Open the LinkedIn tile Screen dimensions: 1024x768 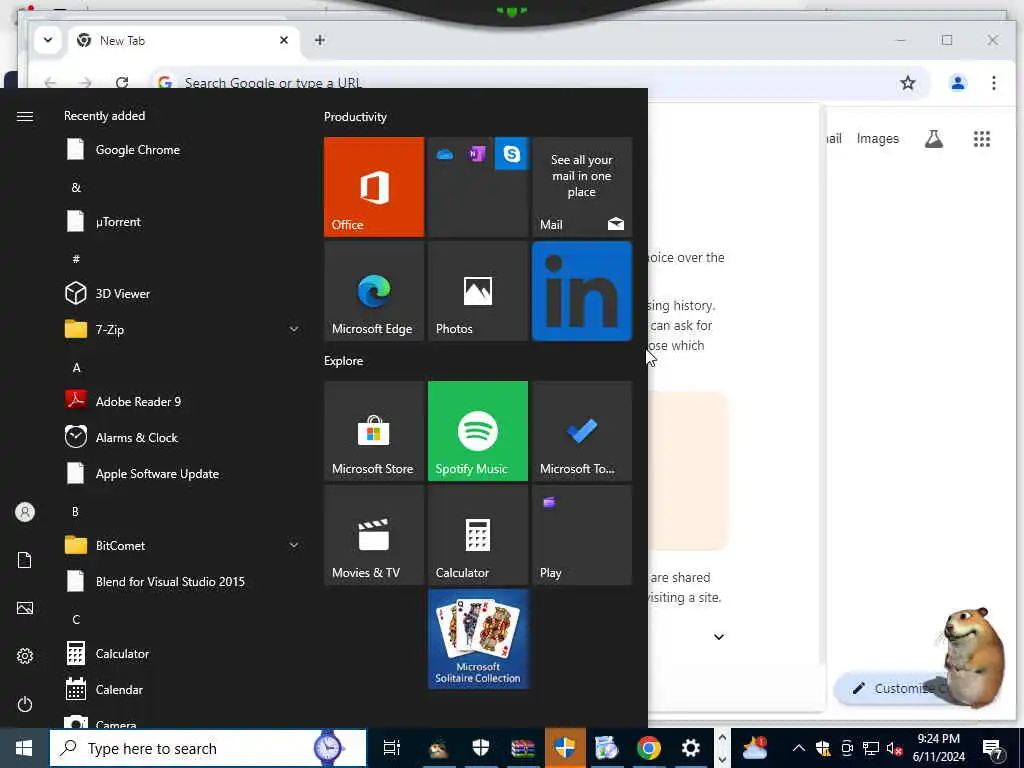click(582, 291)
